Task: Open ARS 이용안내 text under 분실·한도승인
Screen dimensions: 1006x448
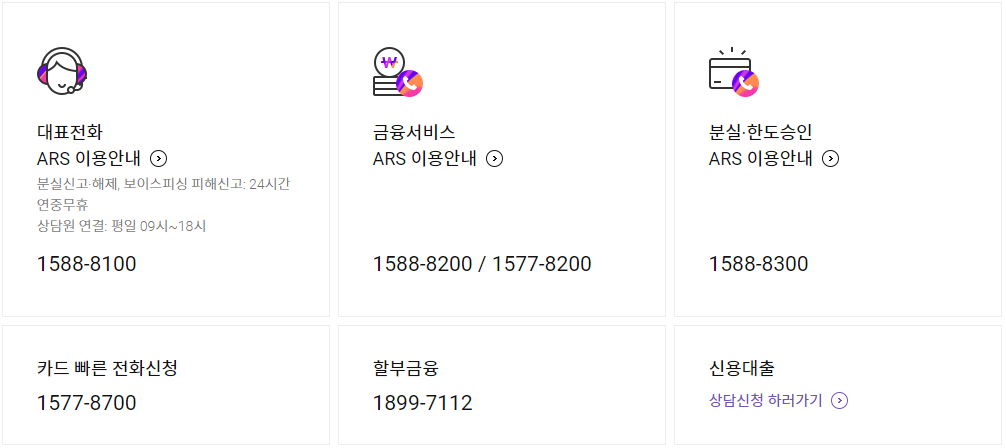Action: click(x=761, y=159)
